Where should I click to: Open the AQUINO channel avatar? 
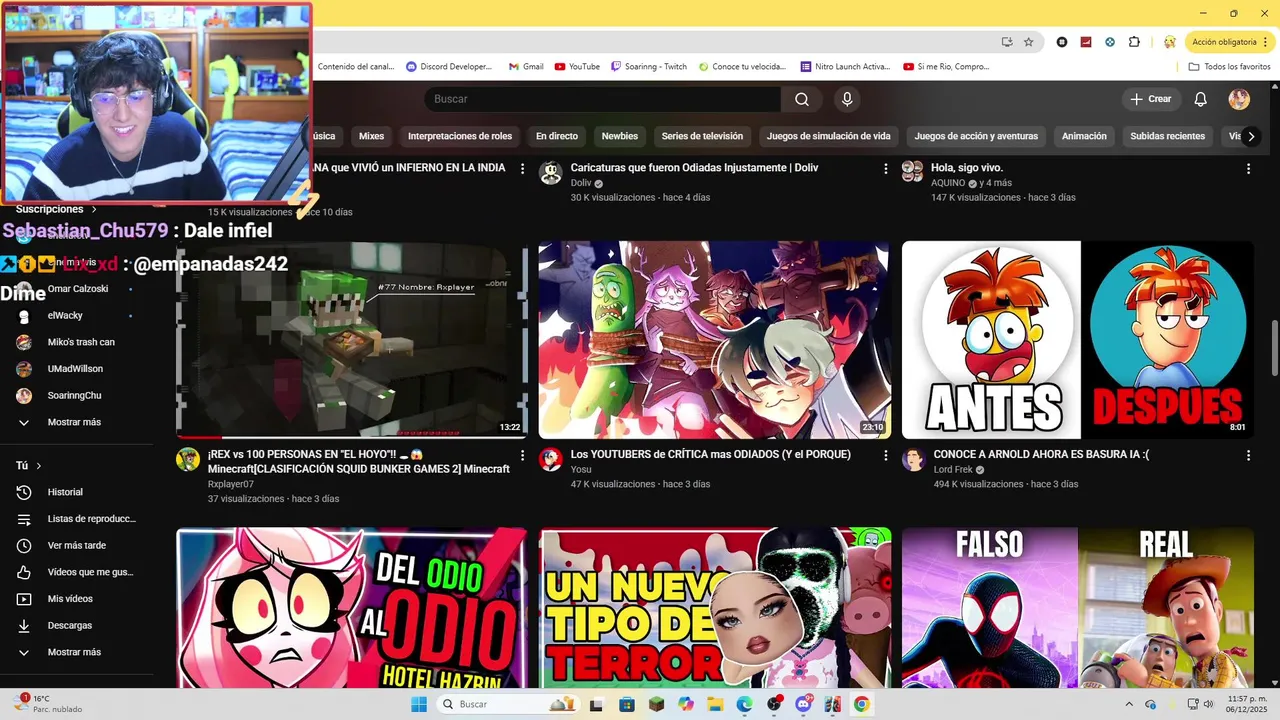(912, 172)
